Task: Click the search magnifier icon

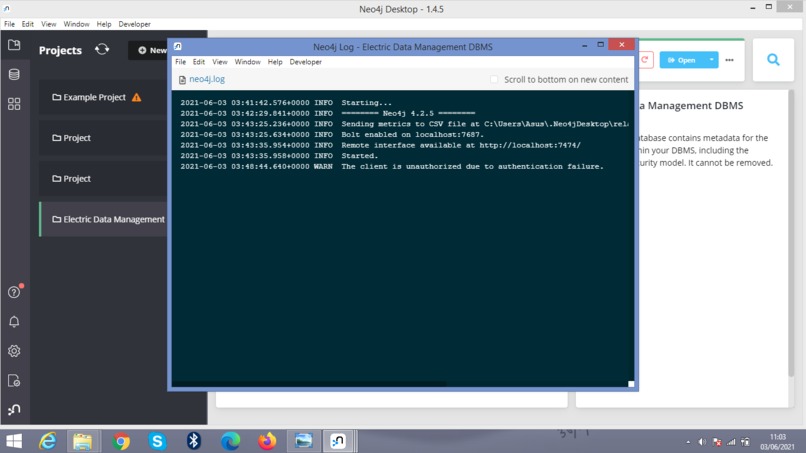Action: coord(773,60)
